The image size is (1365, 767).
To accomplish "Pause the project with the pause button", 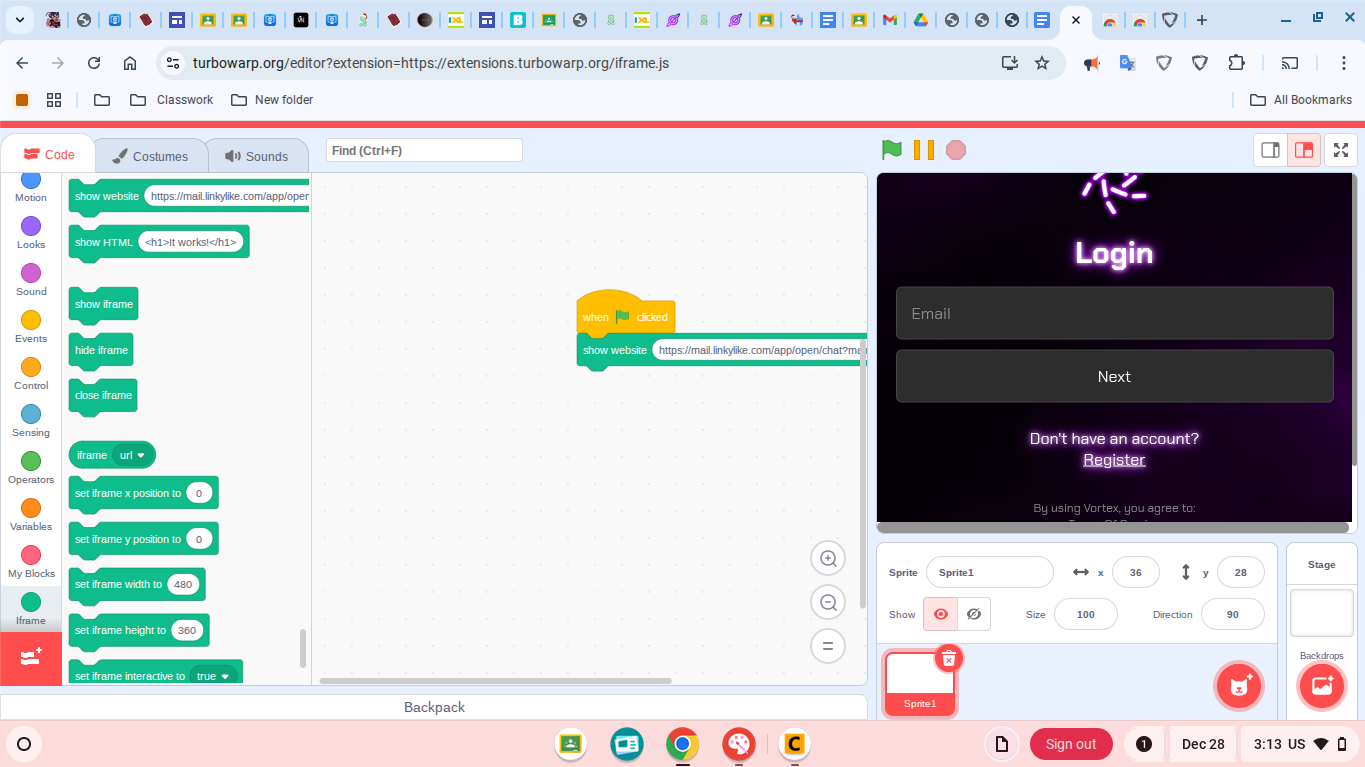I will (x=924, y=150).
